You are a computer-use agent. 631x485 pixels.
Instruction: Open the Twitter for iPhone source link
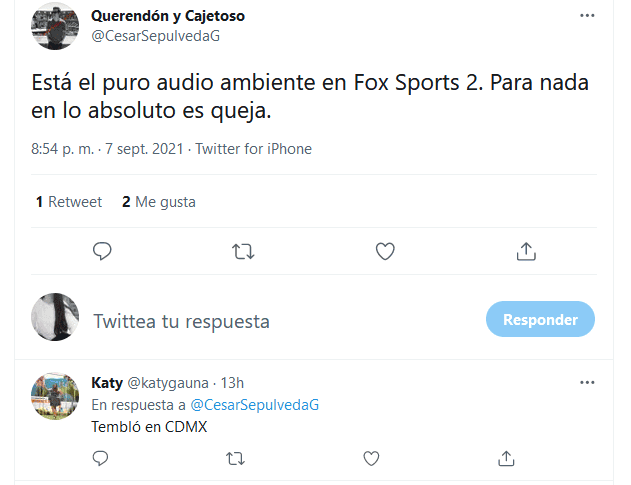click(x=253, y=149)
